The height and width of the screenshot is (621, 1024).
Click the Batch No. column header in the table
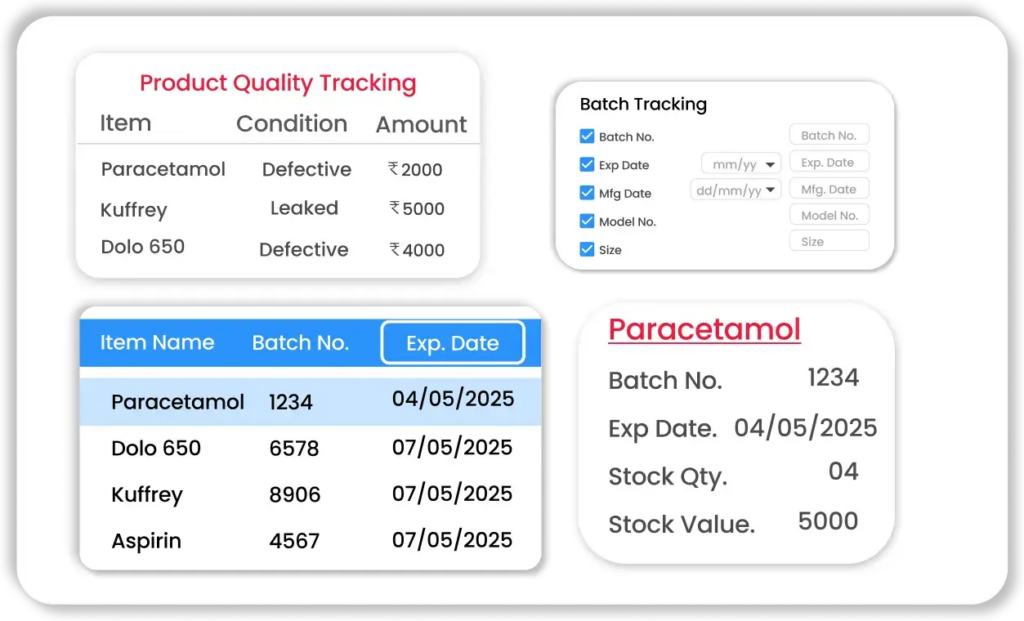(300, 343)
